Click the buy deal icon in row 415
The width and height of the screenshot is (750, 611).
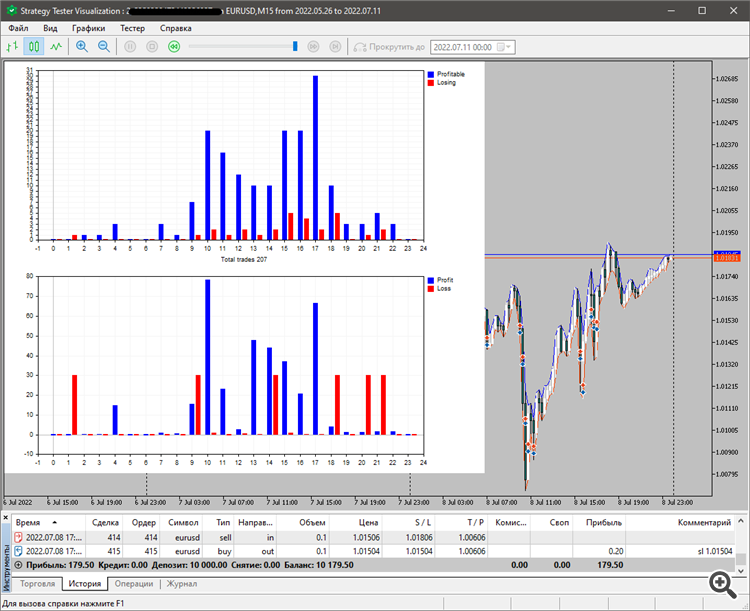pos(19,551)
